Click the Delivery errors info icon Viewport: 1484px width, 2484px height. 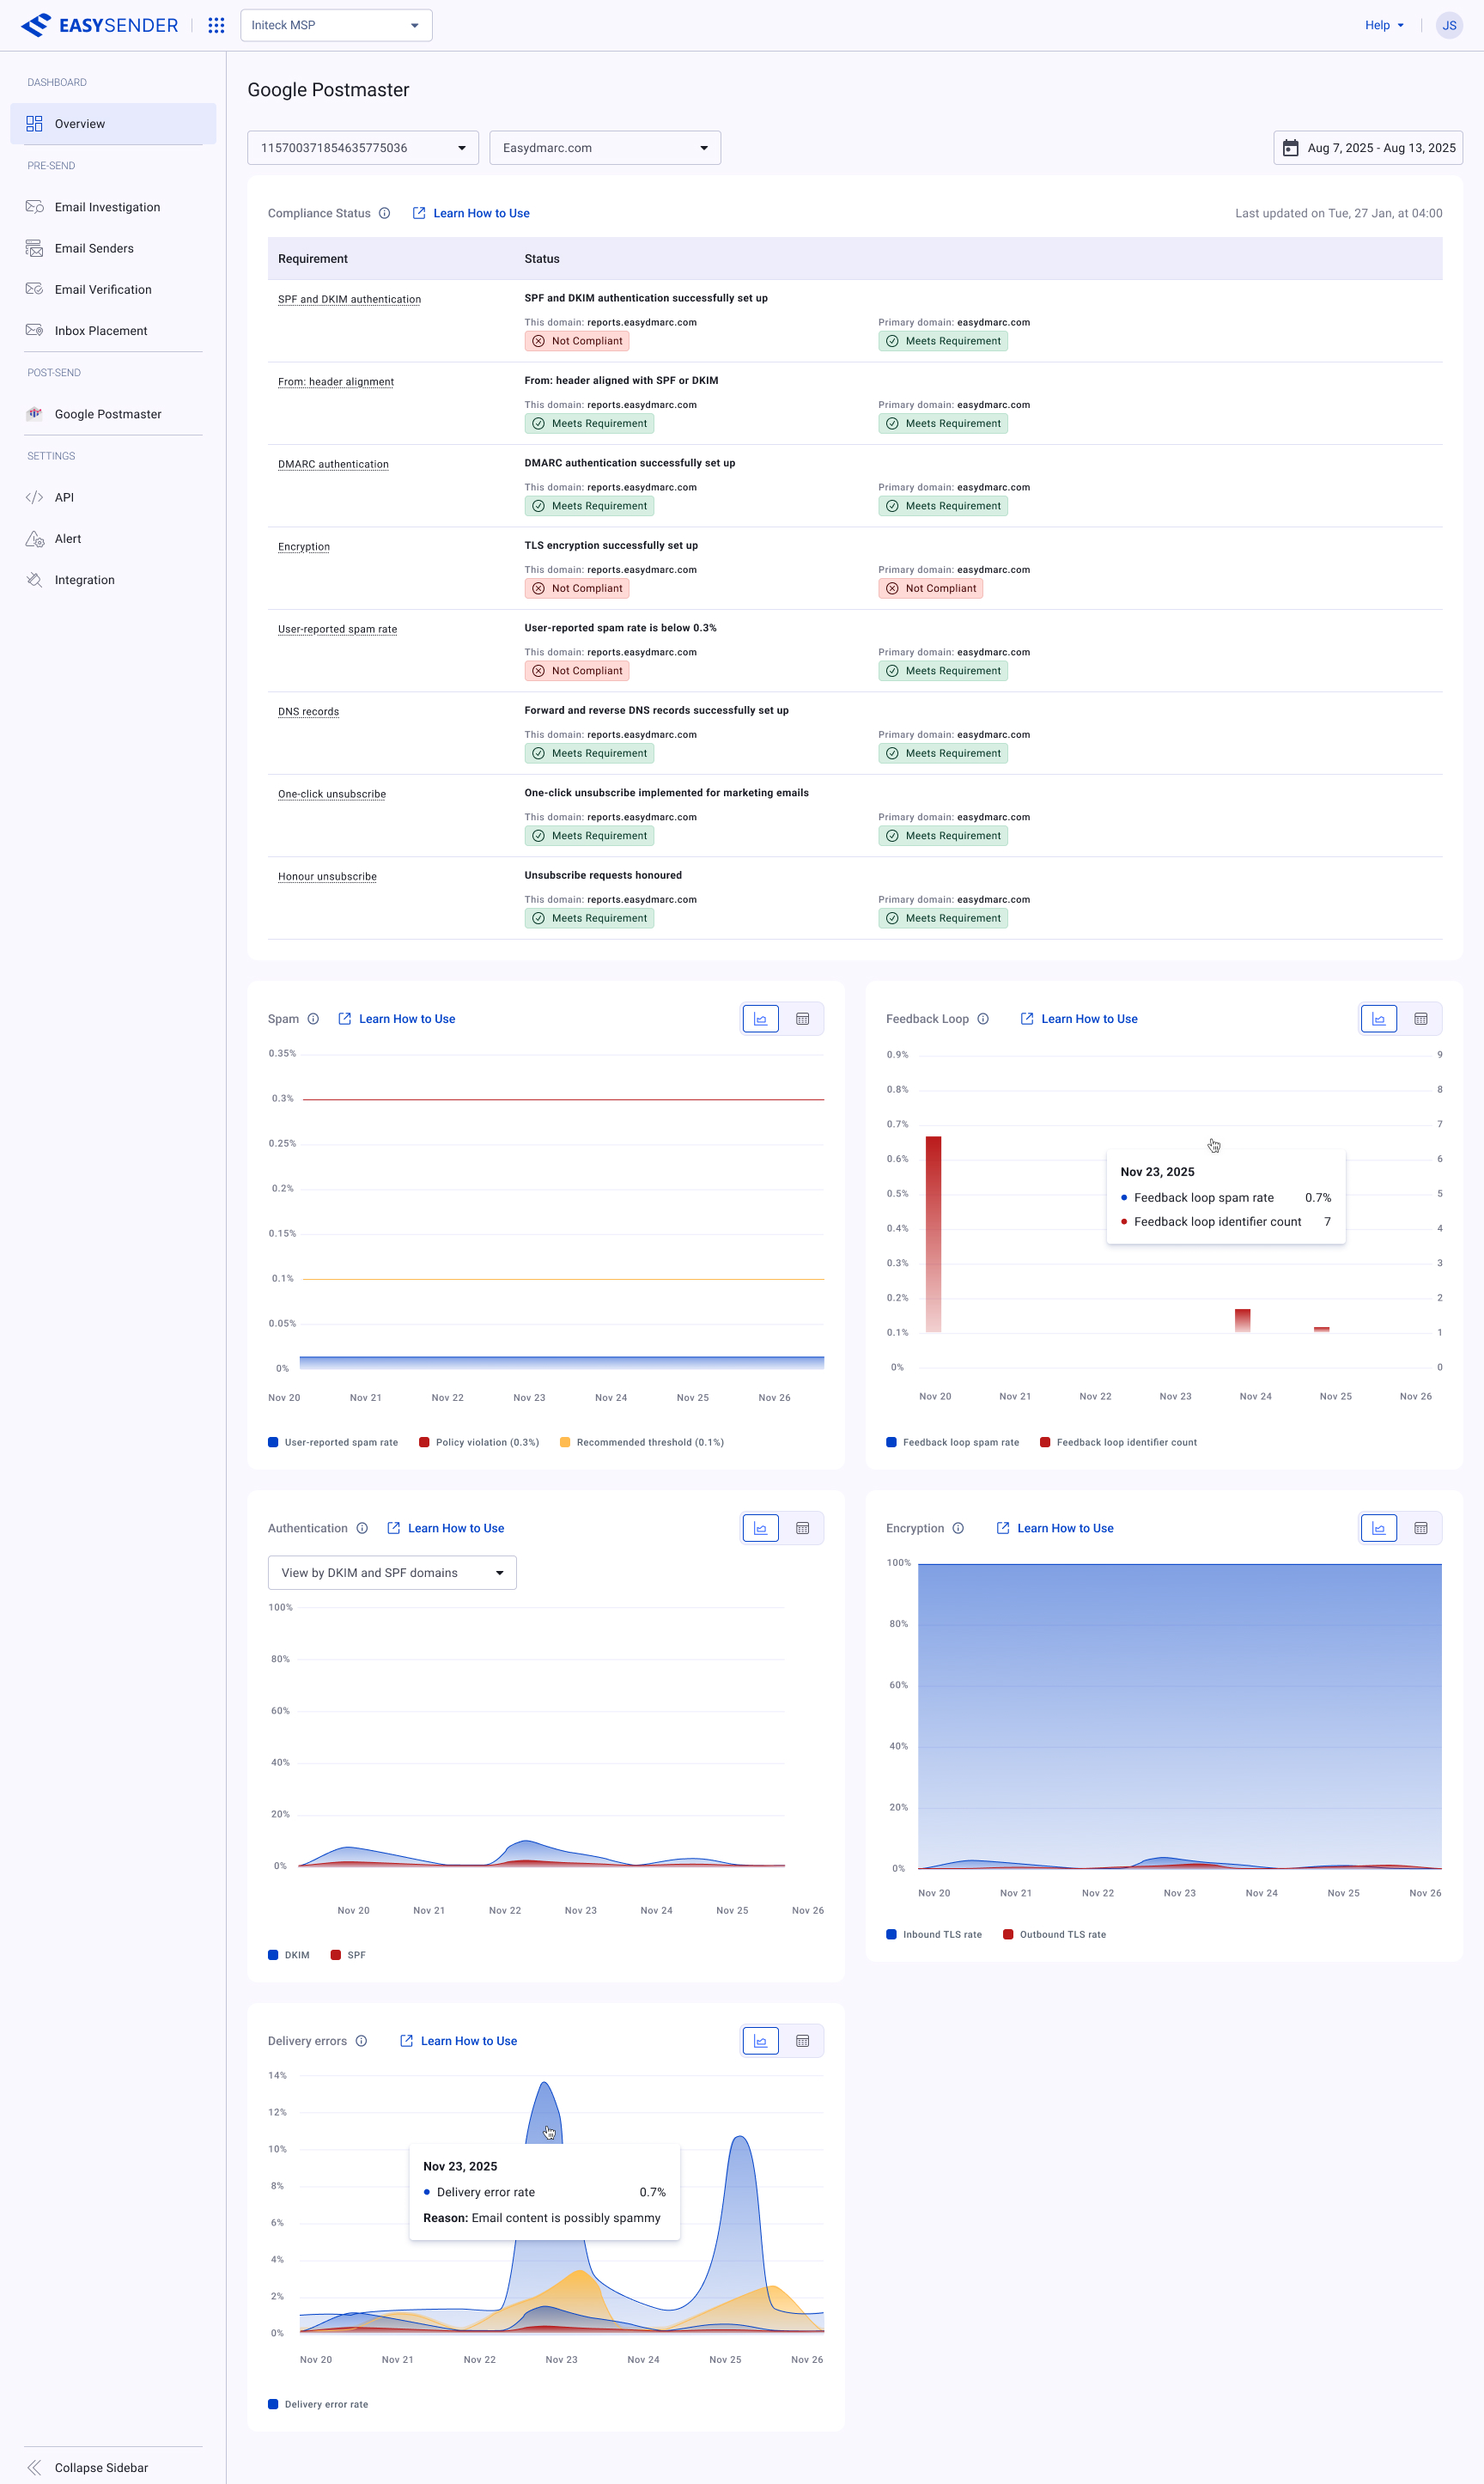[x=361, y=2041]
